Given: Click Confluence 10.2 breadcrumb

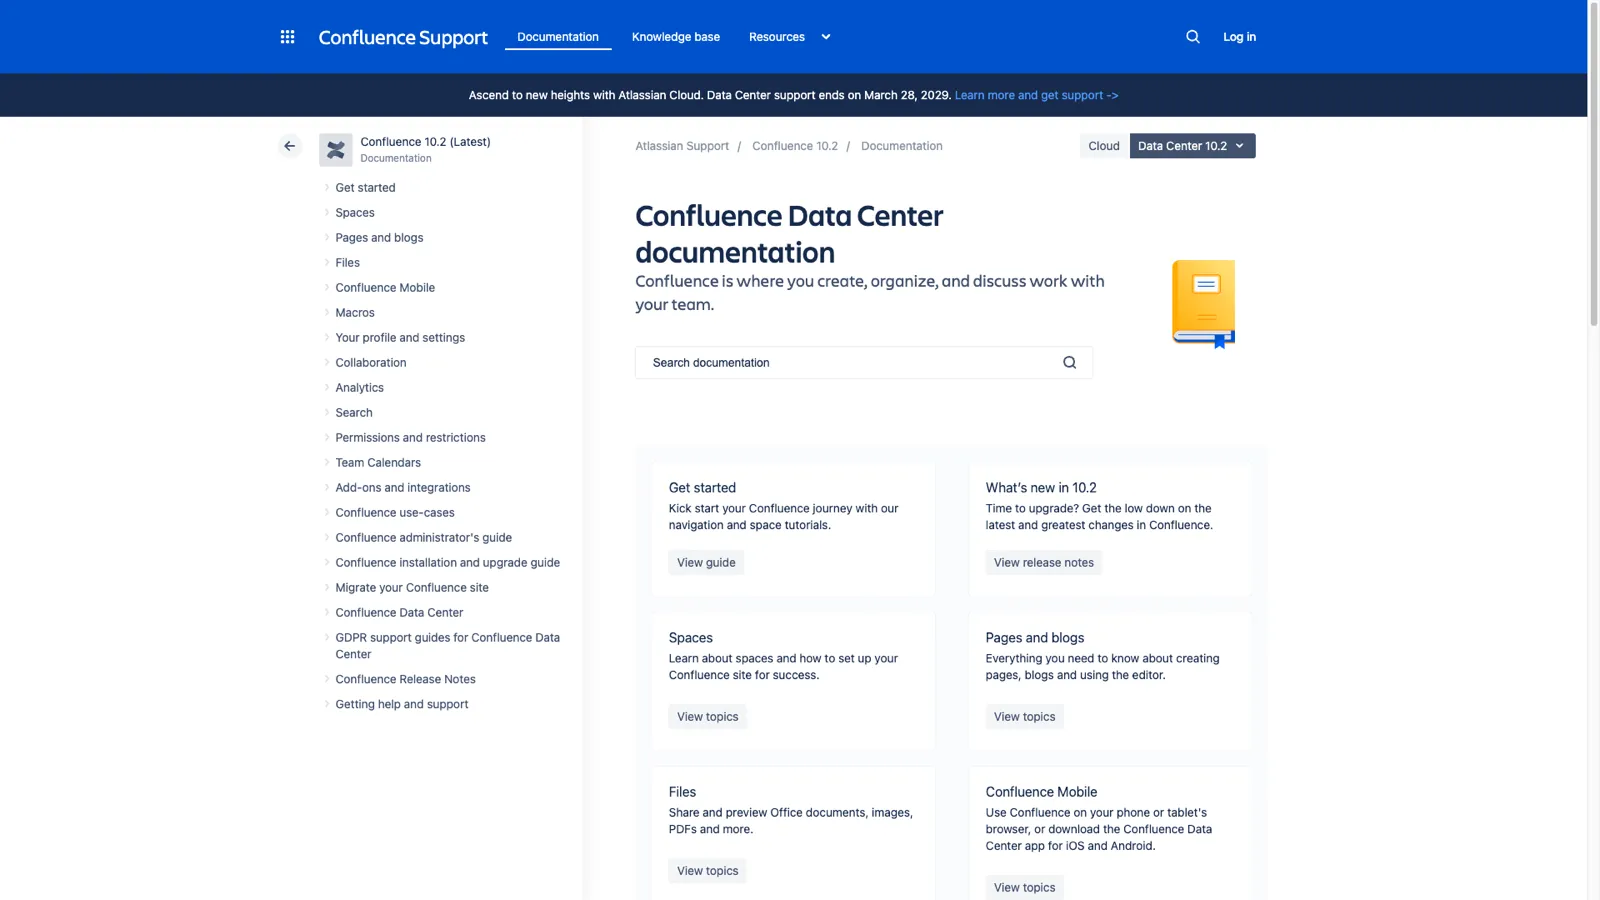Looking at the screenshot, I should pos(795,146).
